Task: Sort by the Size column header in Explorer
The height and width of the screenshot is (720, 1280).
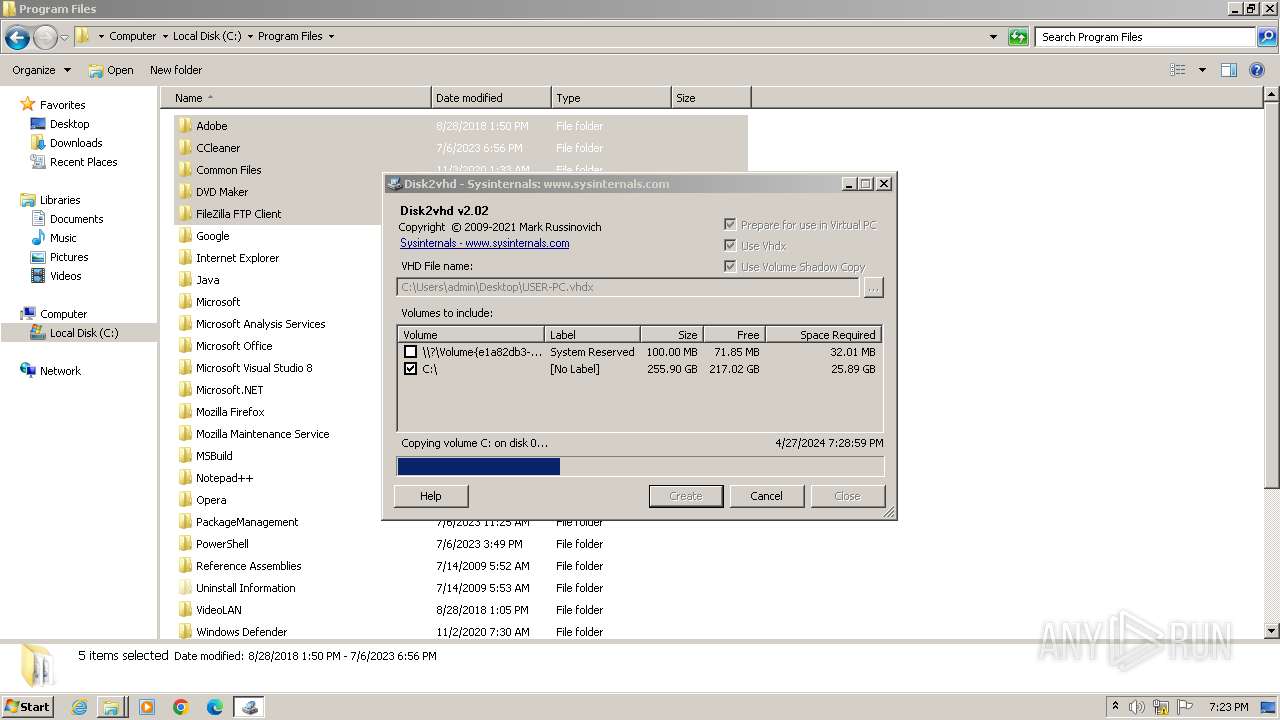Action: pos(711,98)
